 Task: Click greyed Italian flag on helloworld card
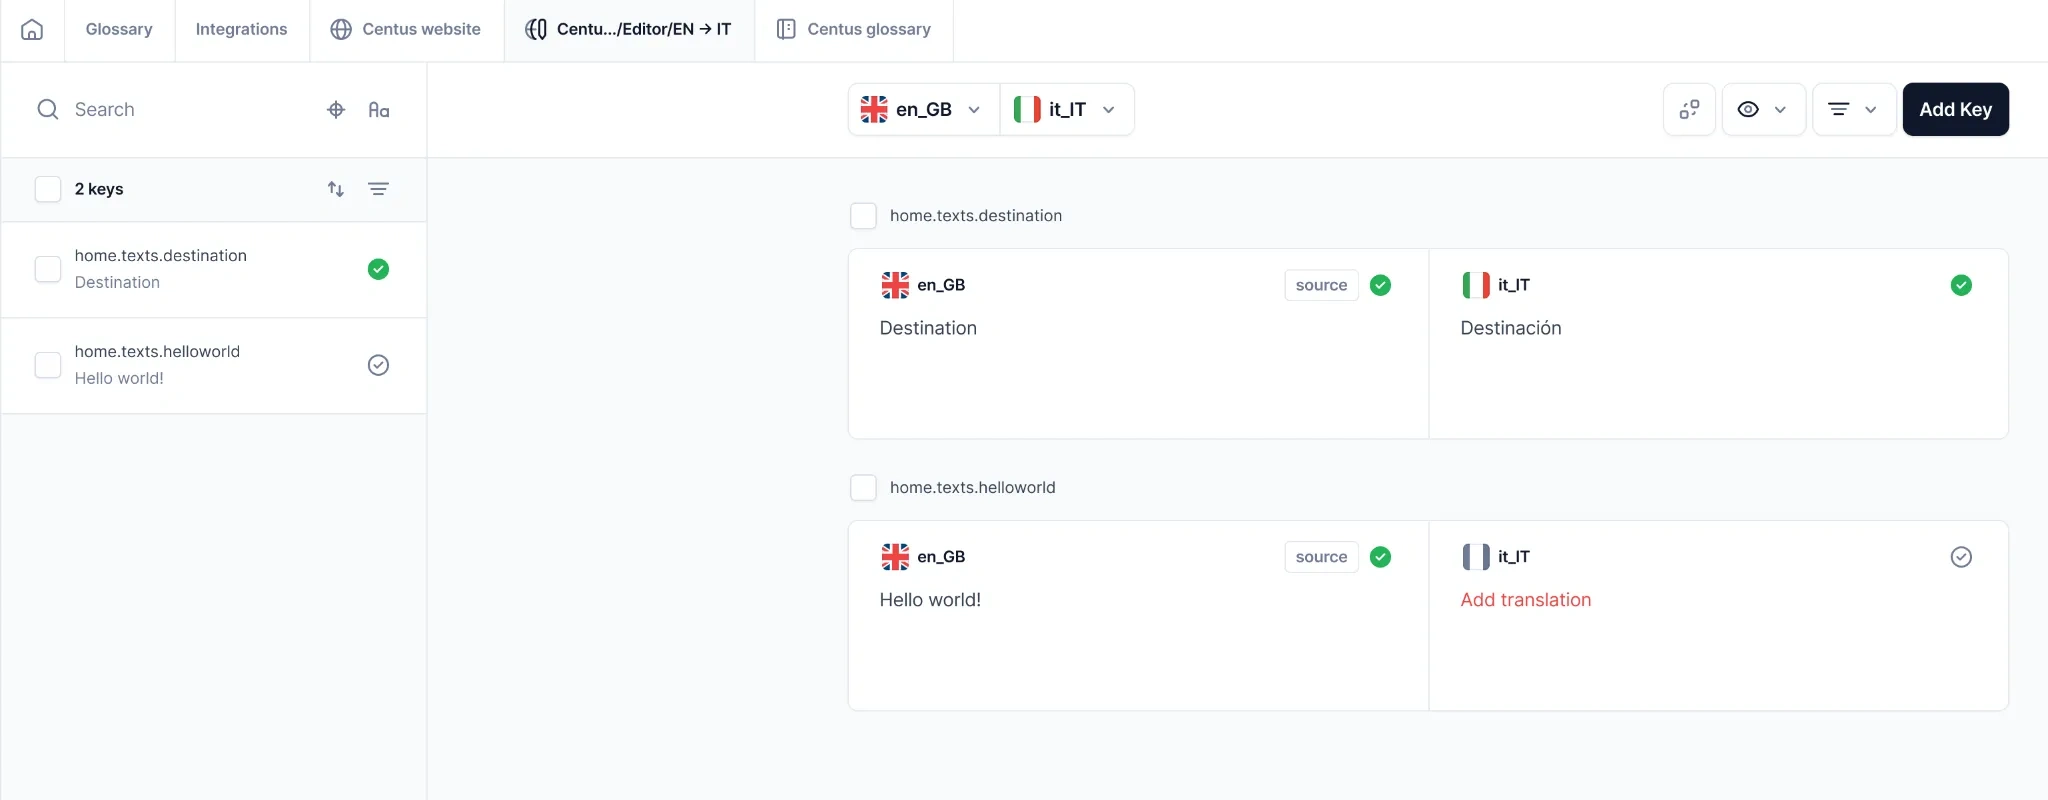coord(1476,557)
